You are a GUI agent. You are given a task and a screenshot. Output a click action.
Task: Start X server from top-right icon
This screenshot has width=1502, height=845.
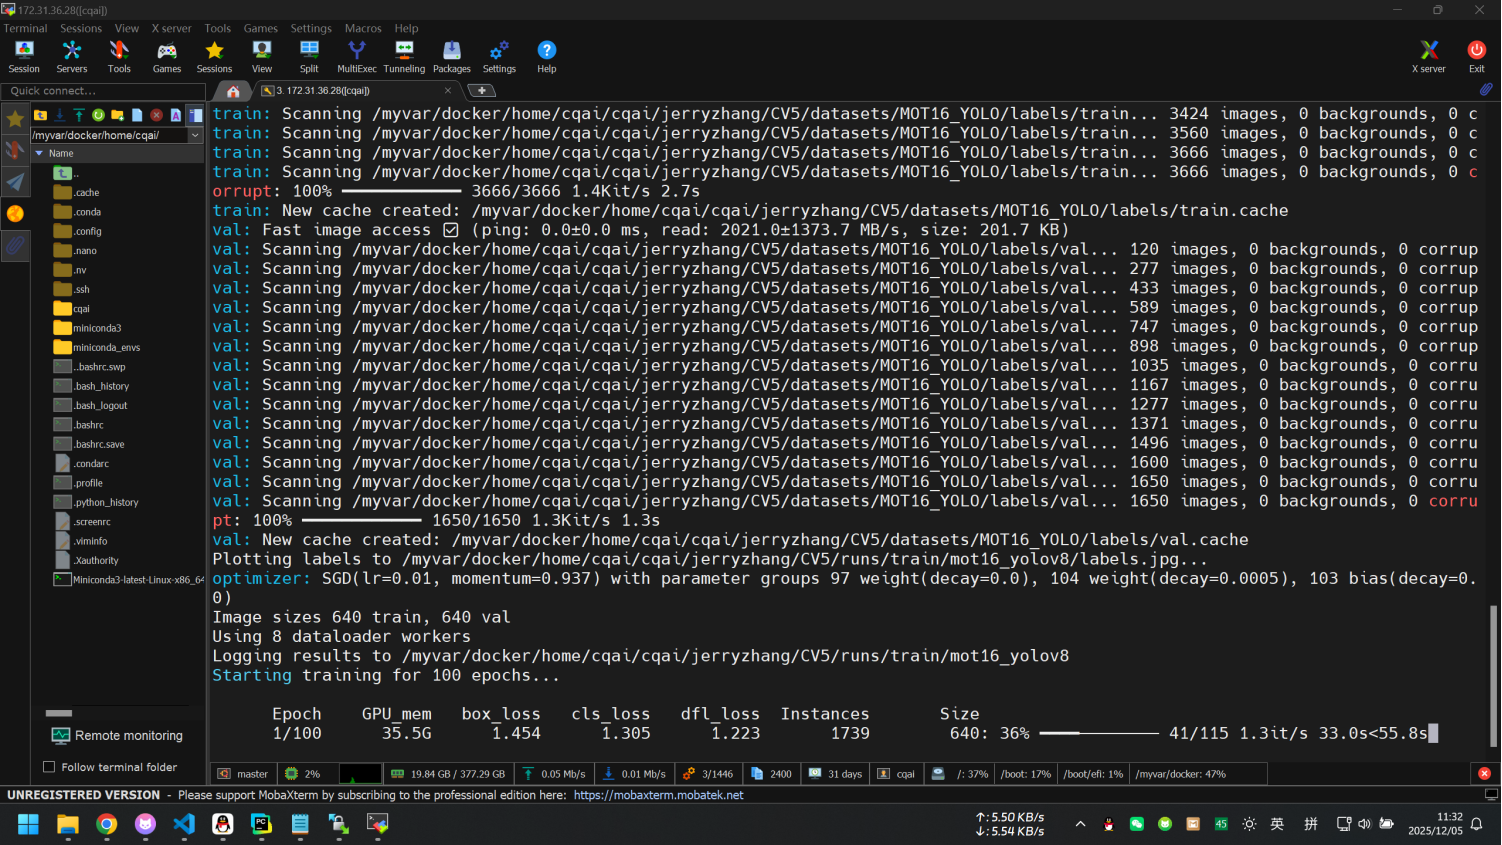point(1428,56)
